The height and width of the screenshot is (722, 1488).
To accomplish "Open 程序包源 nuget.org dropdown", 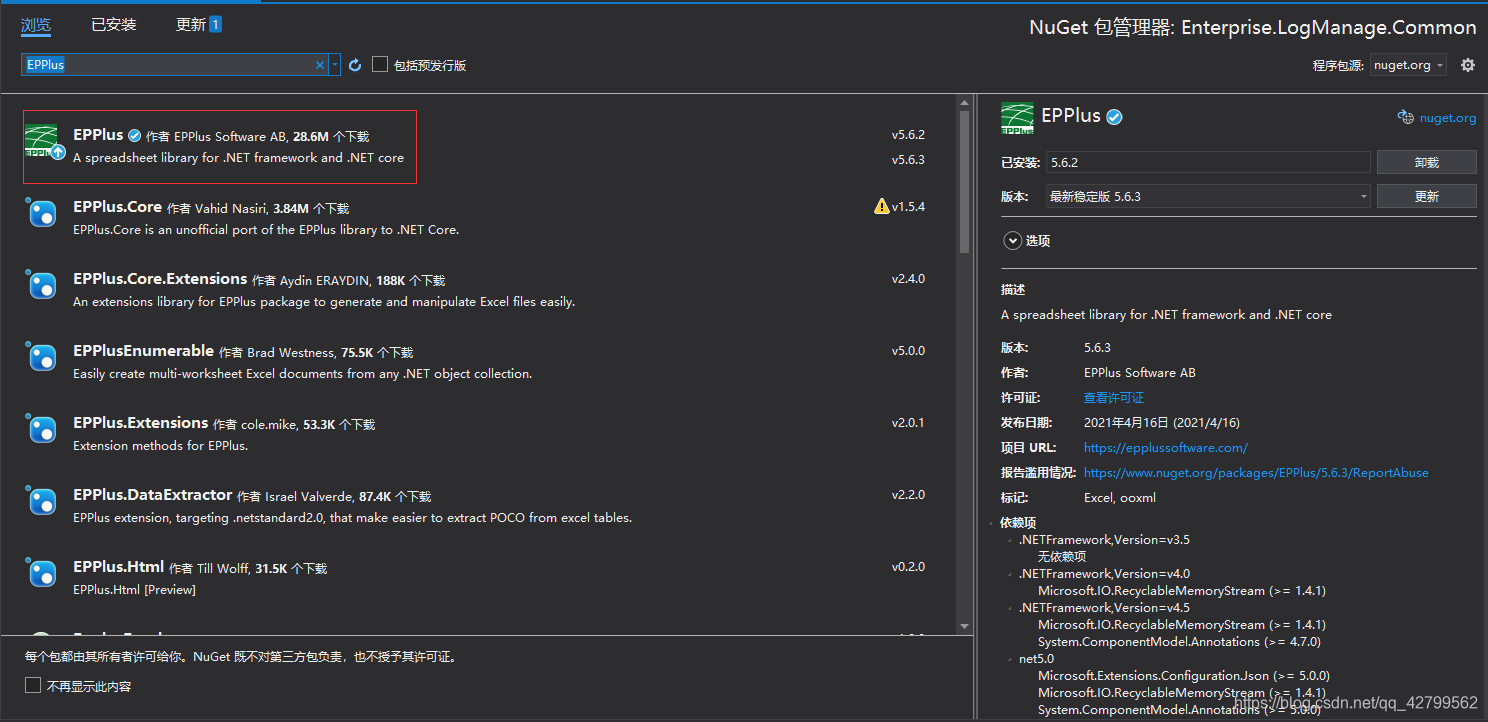I will pyautogui.click(x=1408, y=65).
